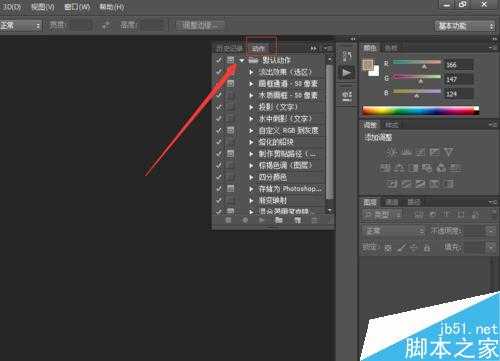Click lock transparent pixels icon in Layers

click(388, 247)
